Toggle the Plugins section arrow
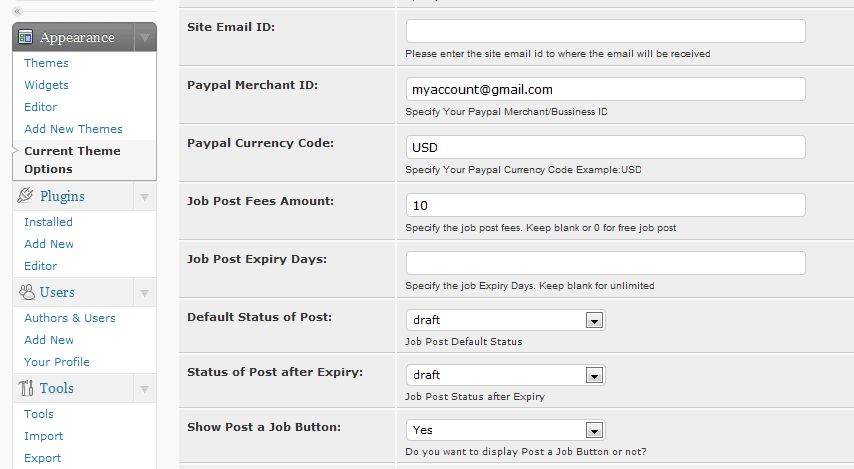Viewport: 854px width, 469px height. click(x=144, y=197)
